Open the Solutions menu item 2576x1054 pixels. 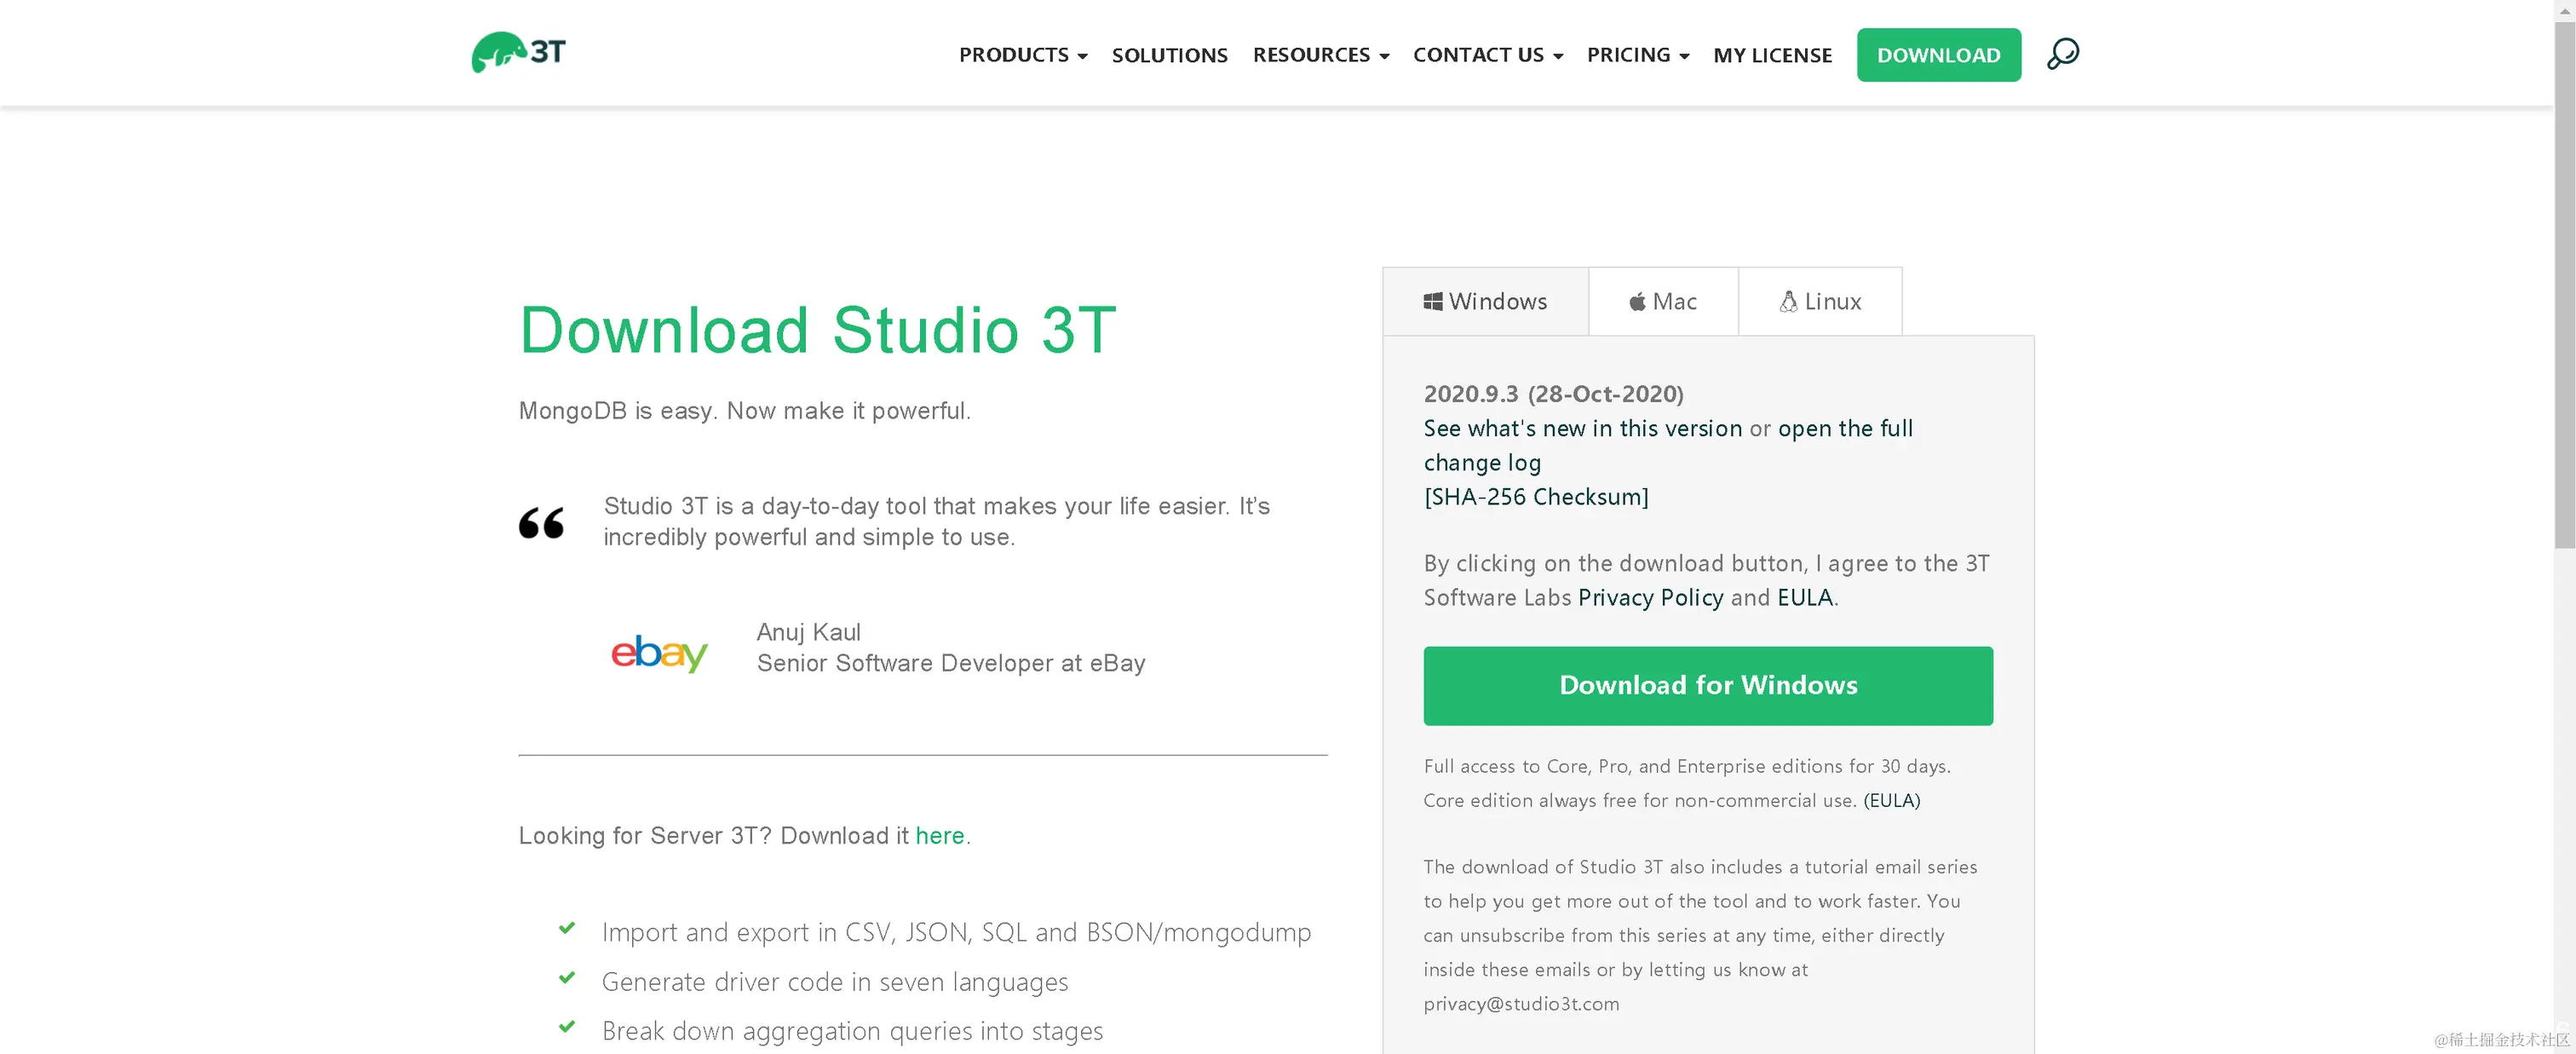pos(1169,55)
